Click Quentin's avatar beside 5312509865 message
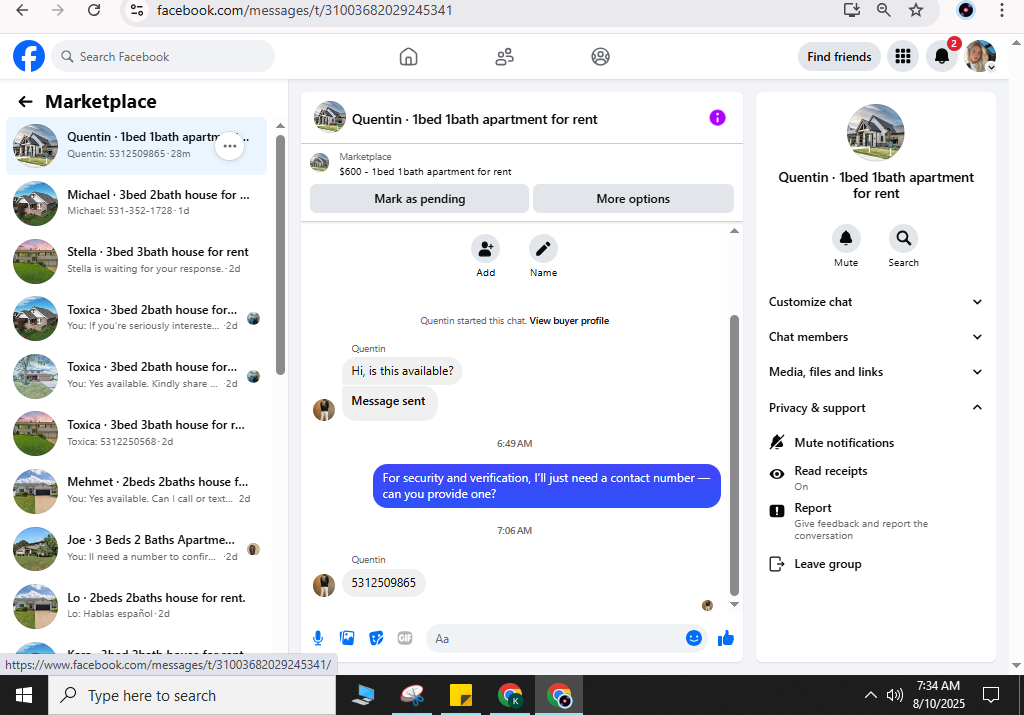This screenshot has height=715, width=1024. (x=324, y=585)
